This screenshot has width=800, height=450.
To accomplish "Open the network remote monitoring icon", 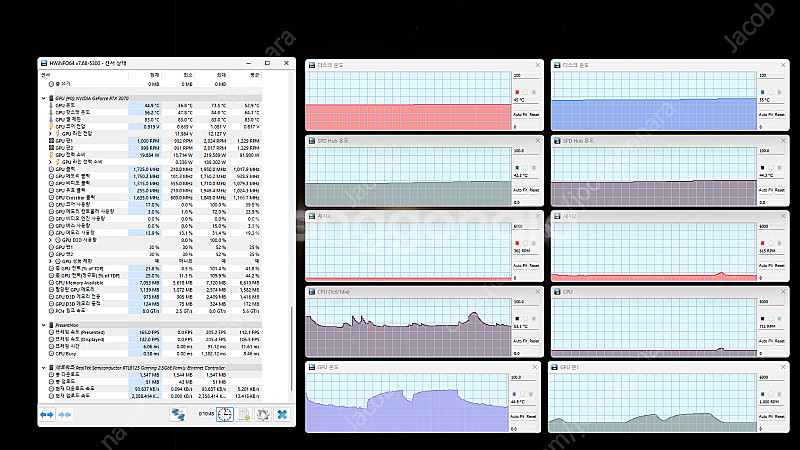I will [178, 413].
